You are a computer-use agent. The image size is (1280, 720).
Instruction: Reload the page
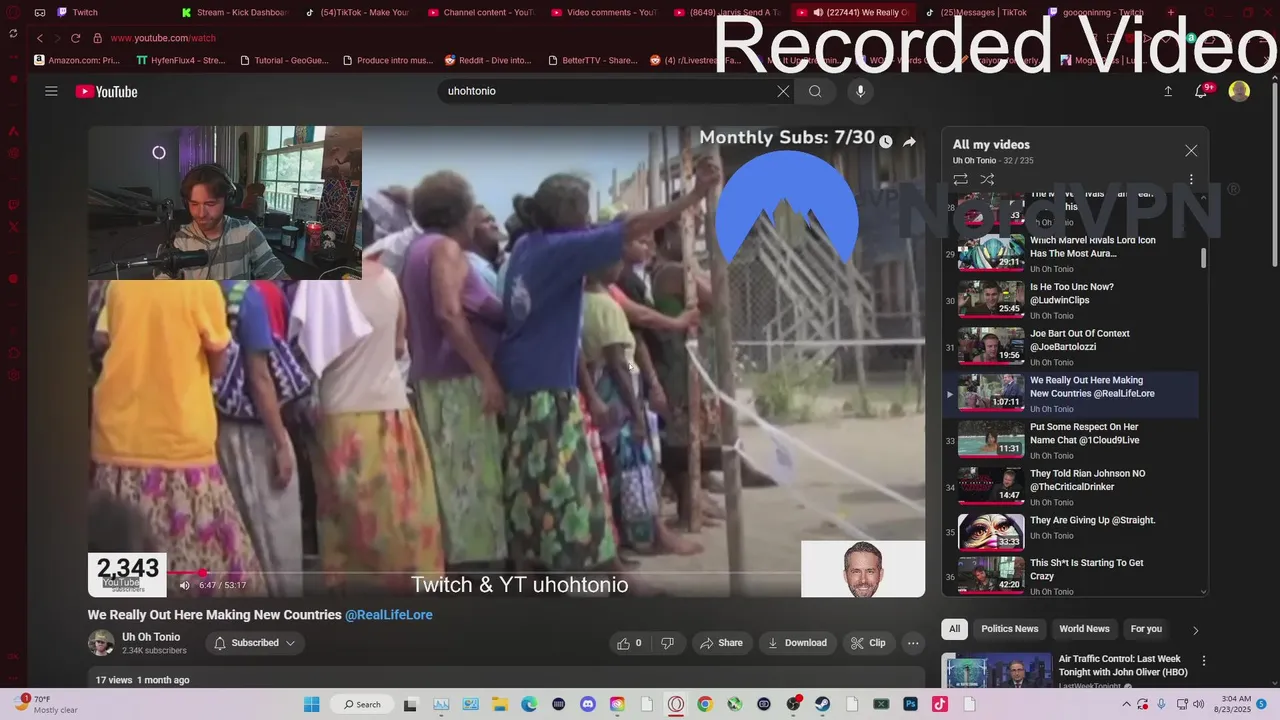pyautogui.click(x=75, y=38)
